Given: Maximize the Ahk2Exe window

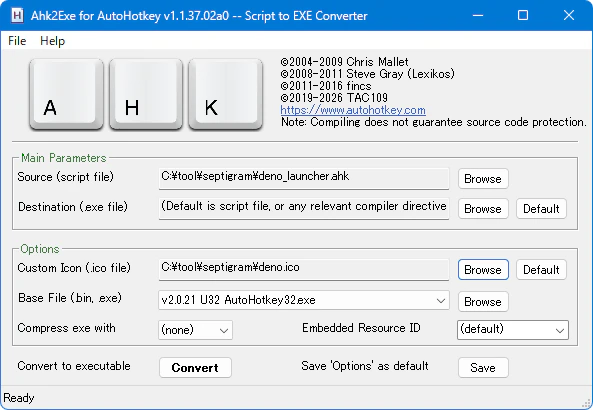Looking at the screenshot, I should [x=523, y=16].
